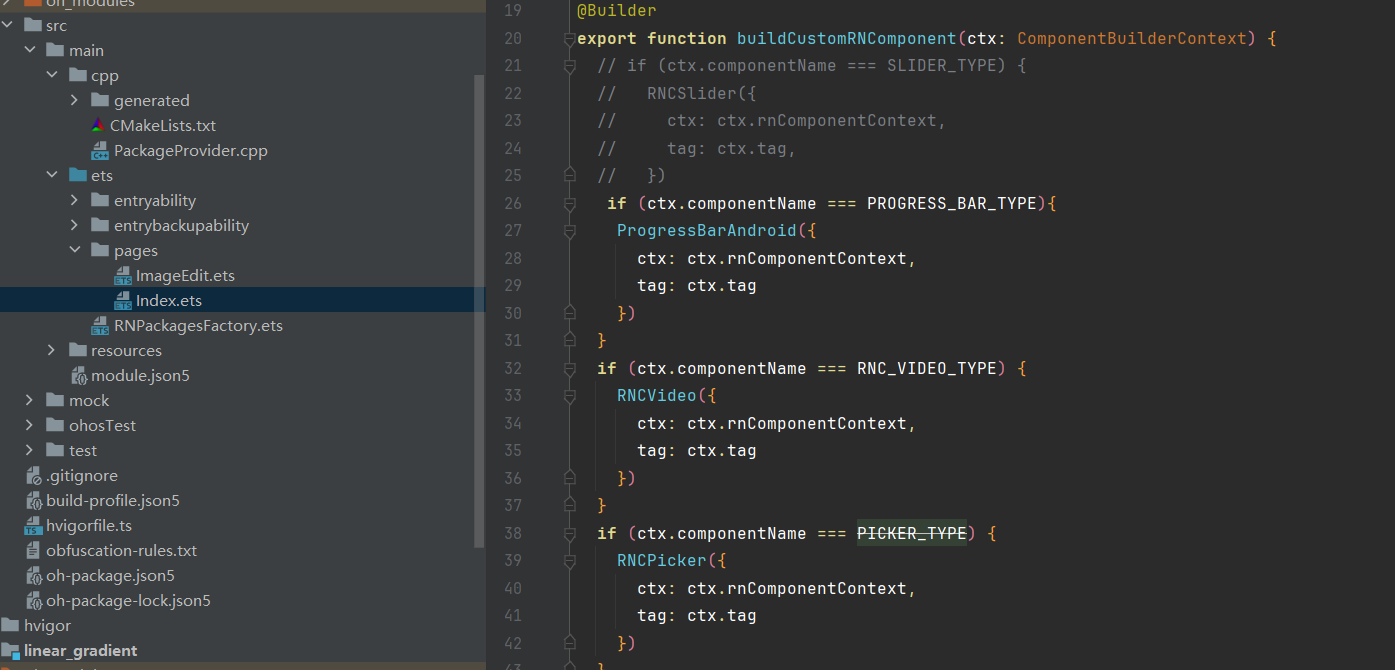The height and width of the screenshot is (670, 1395).
Task: Click the folder icon of ohosTest
Action: pyautogui.click(x=54, y=426)
